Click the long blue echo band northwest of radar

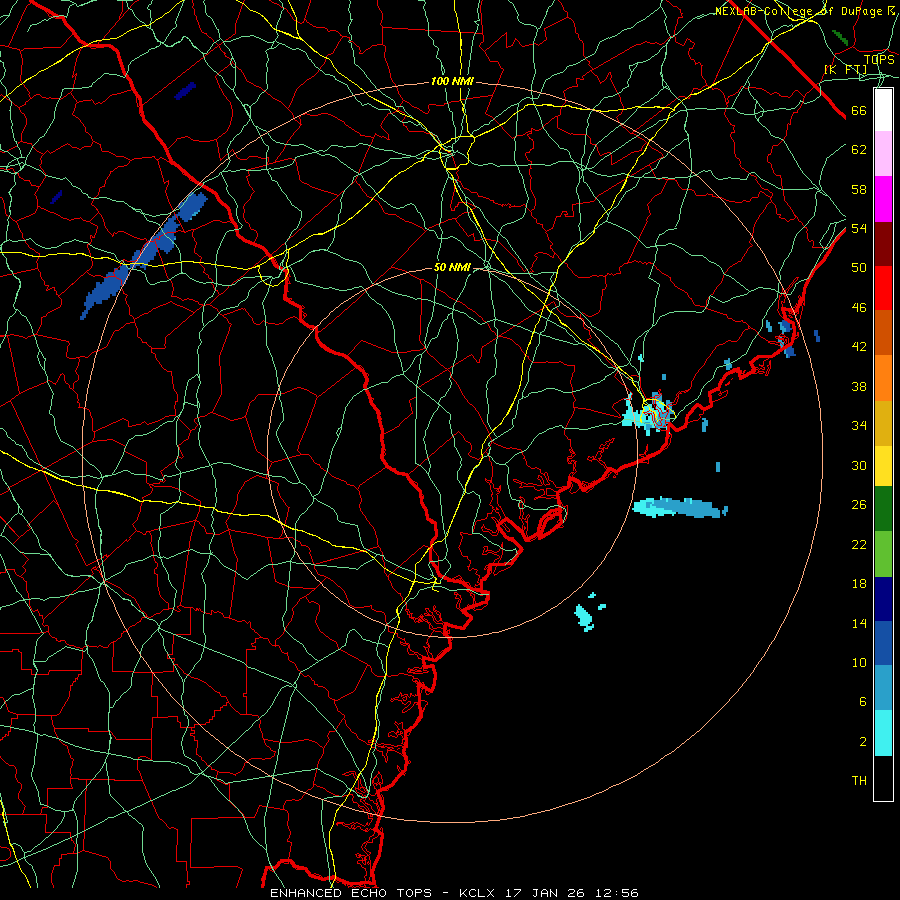143,256
